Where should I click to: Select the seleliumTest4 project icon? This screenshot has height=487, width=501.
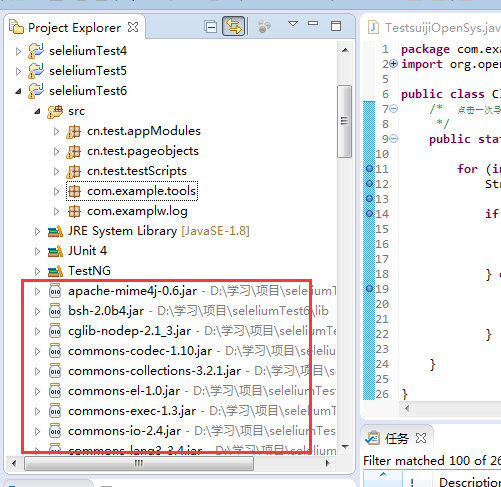(x=36, y=51)
